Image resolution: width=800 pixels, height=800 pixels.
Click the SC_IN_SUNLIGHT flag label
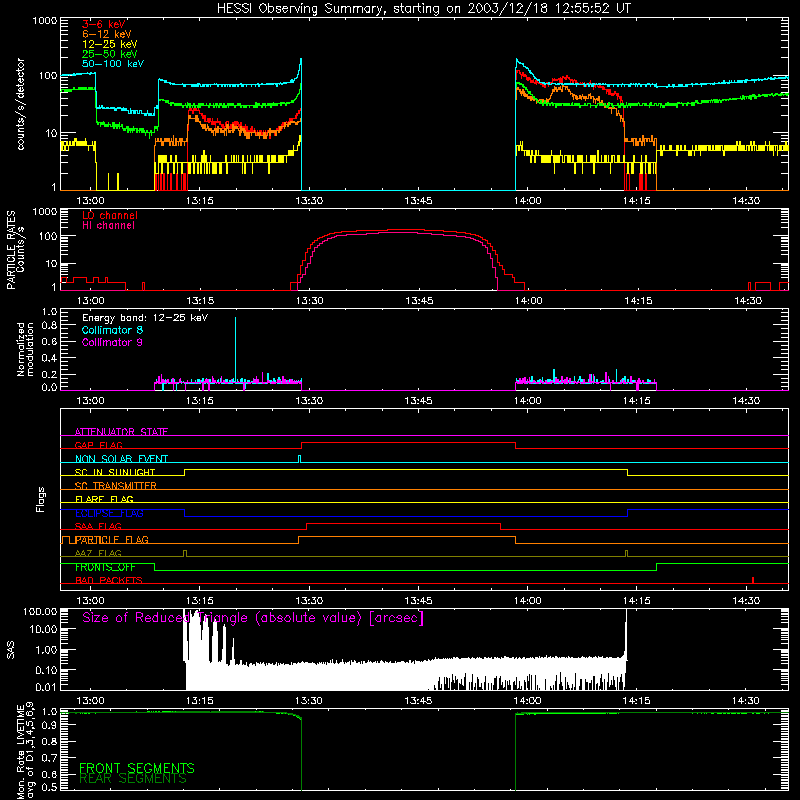pyautogui.click(x=115, y=472)
